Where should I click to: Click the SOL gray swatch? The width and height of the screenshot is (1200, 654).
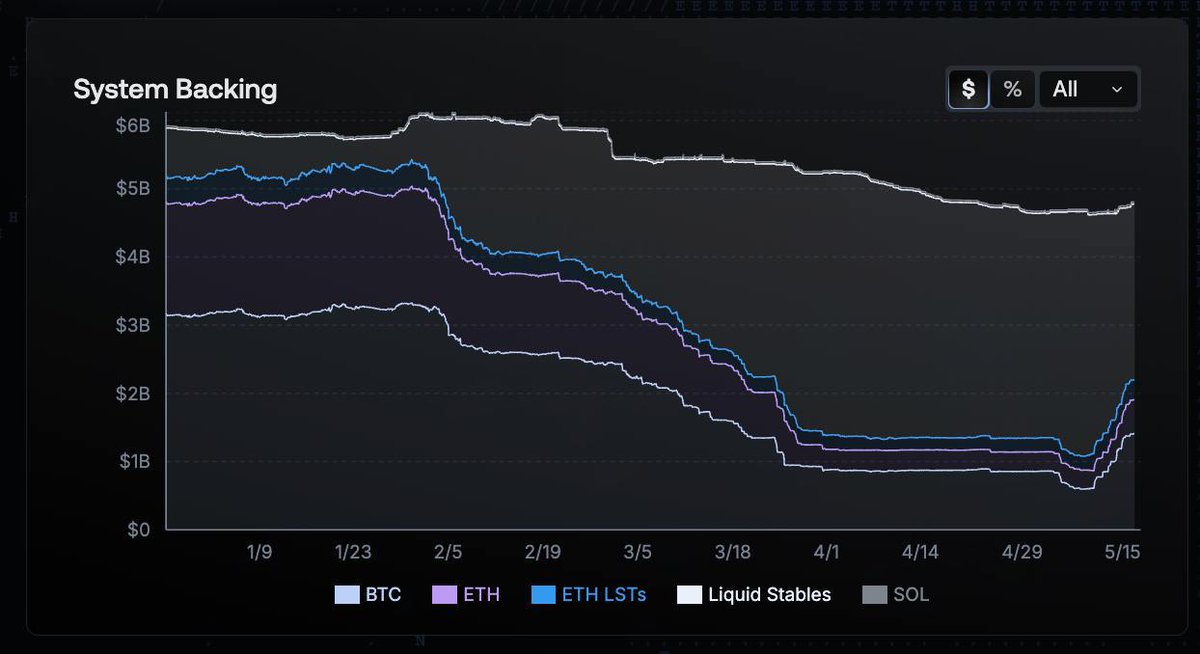pos(873,595)
